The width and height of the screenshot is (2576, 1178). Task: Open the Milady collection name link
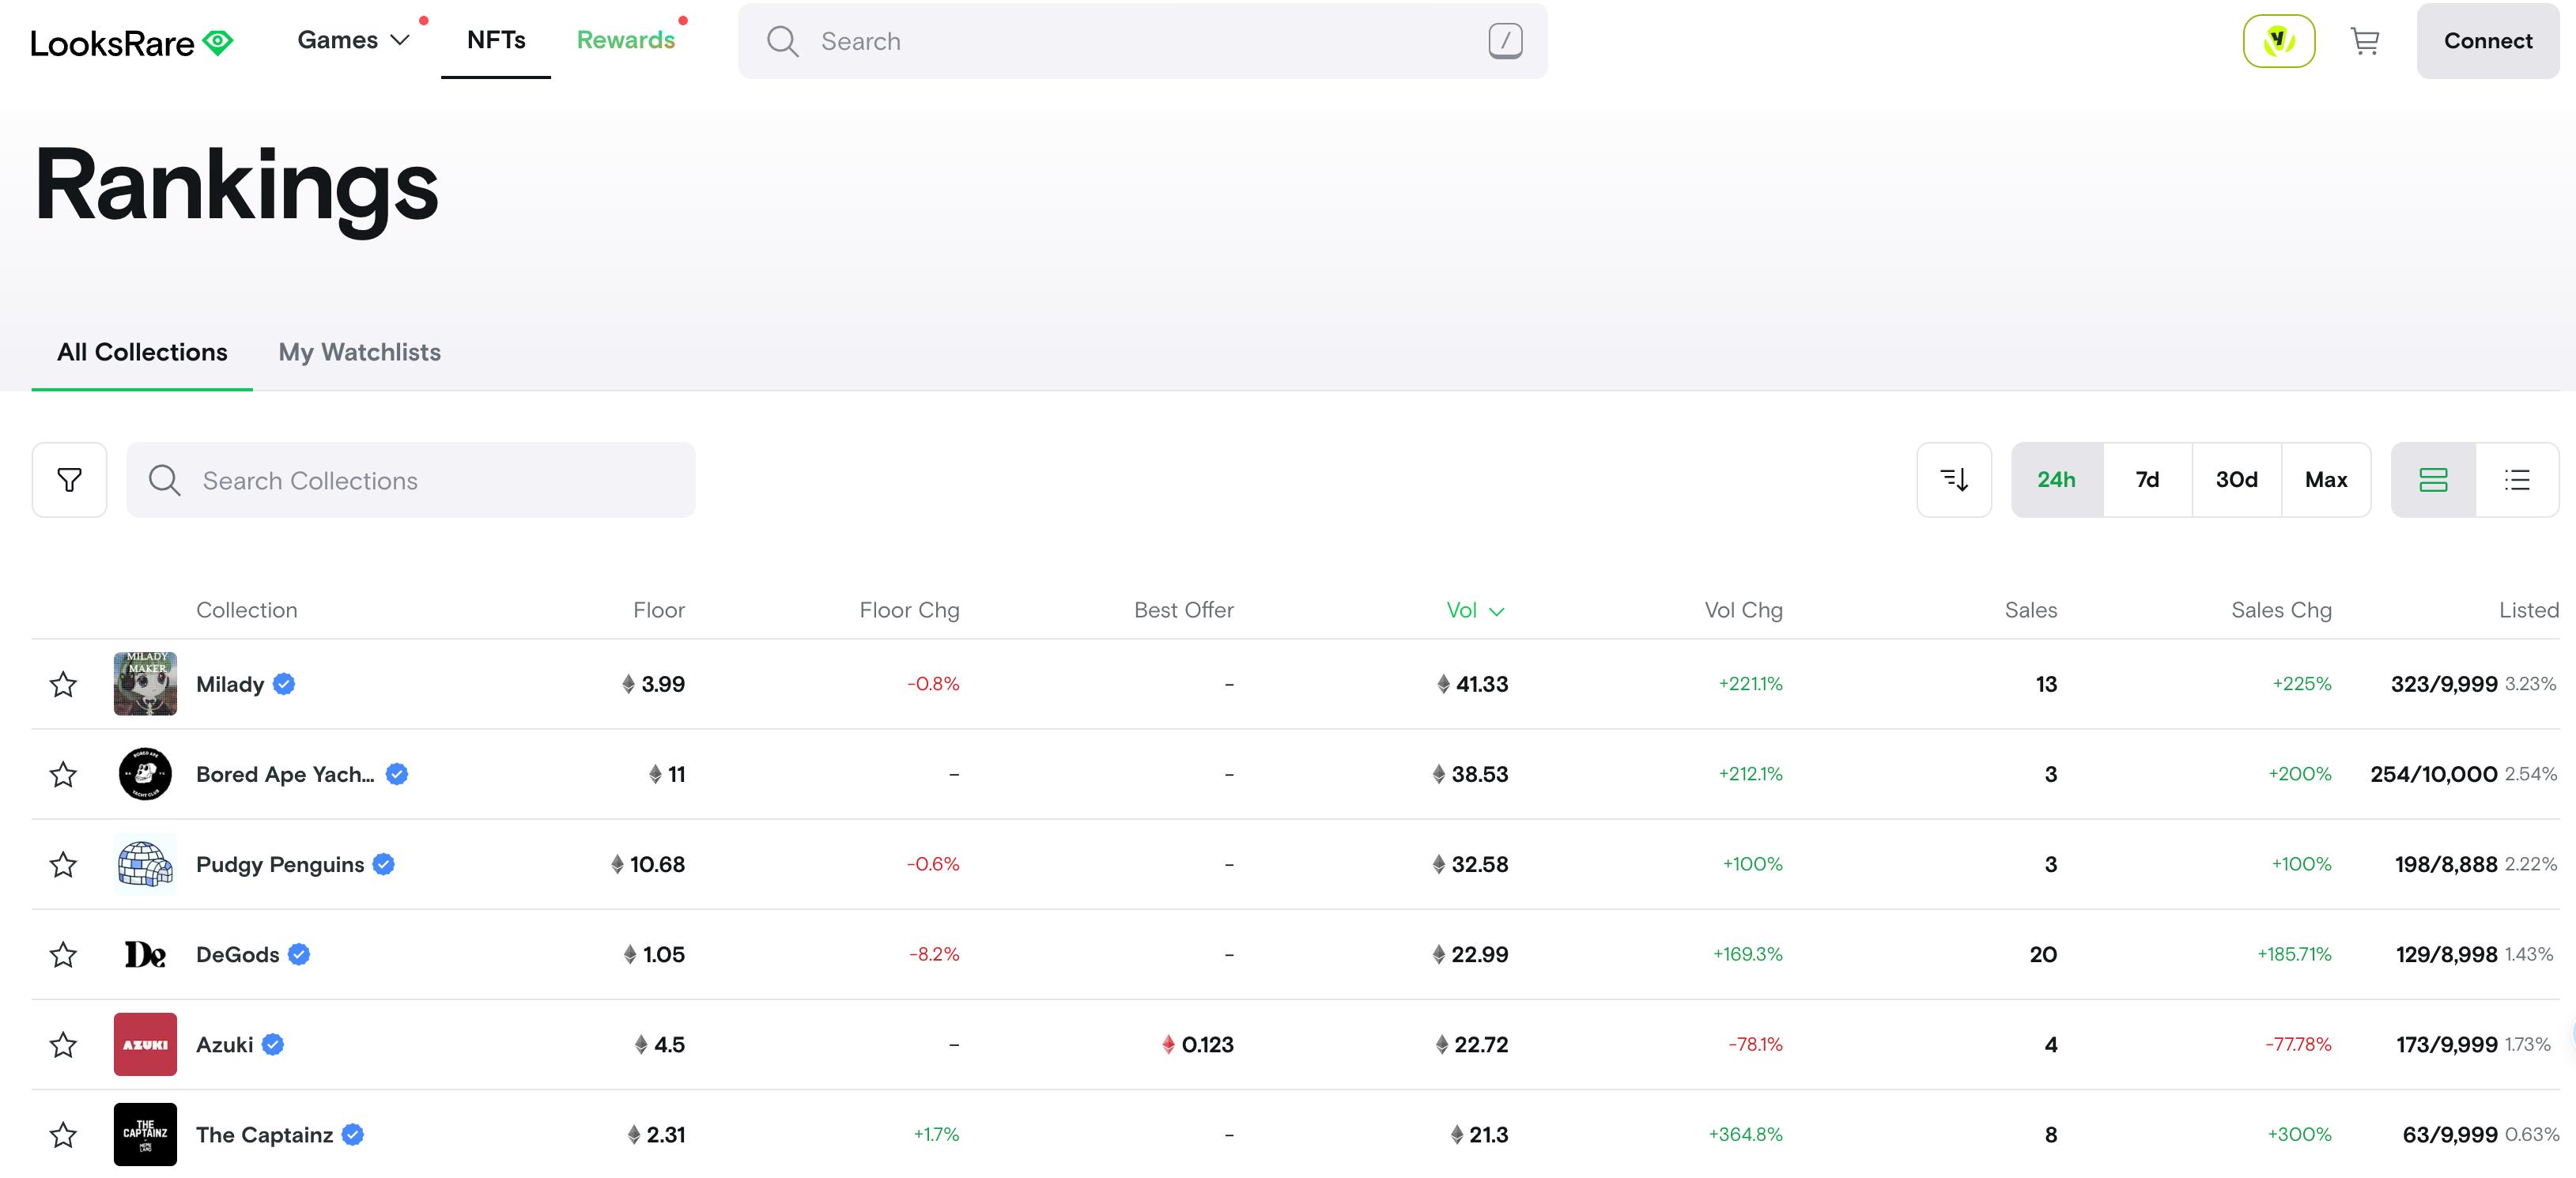(x=230, y=684)
